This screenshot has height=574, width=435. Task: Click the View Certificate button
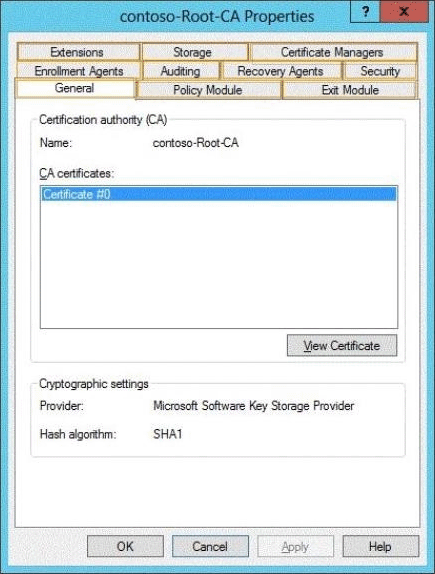pos(342,345)
